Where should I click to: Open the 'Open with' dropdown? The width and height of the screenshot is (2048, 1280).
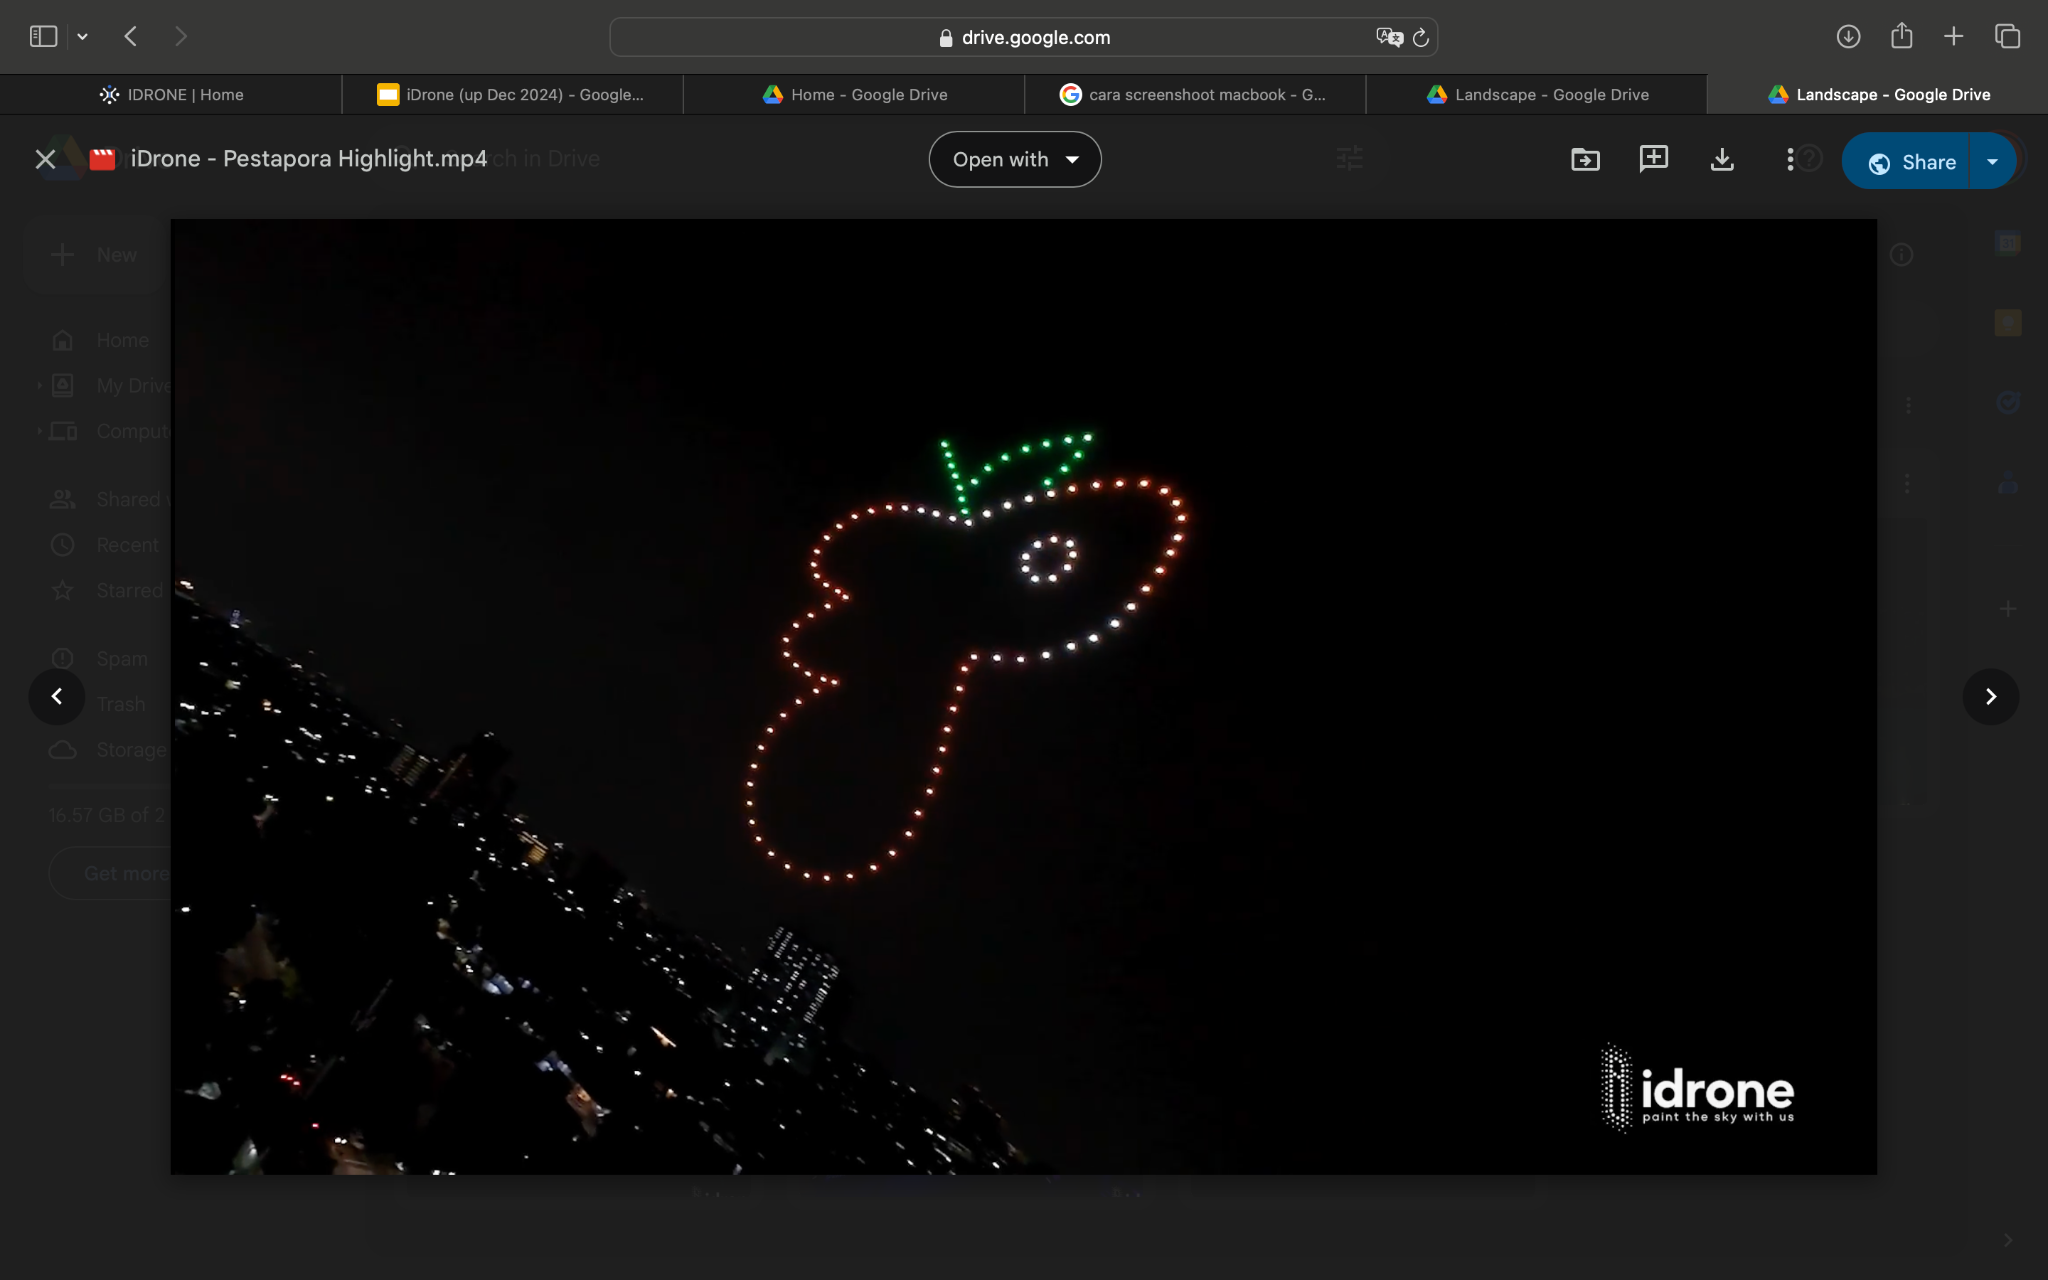point(1015,160)
